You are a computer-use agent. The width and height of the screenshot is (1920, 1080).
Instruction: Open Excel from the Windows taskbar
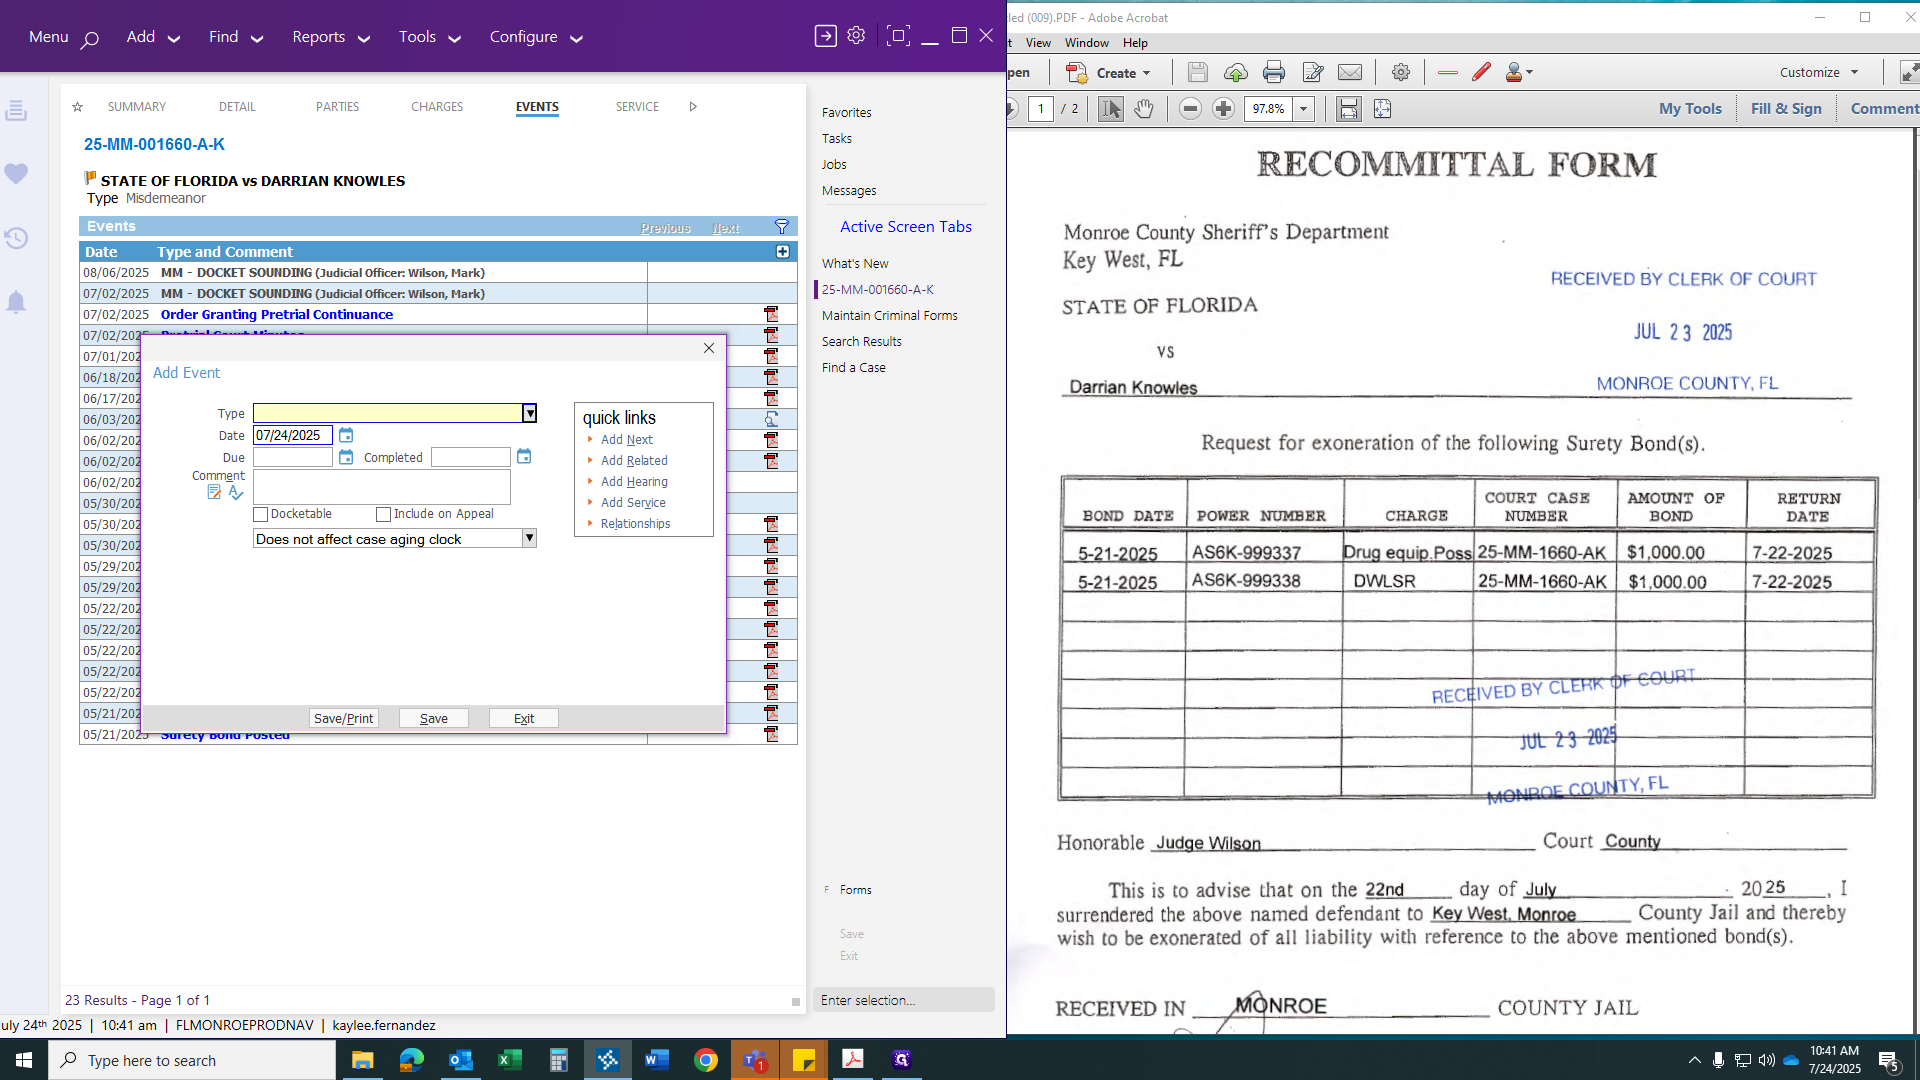[x=510, y=1060]
